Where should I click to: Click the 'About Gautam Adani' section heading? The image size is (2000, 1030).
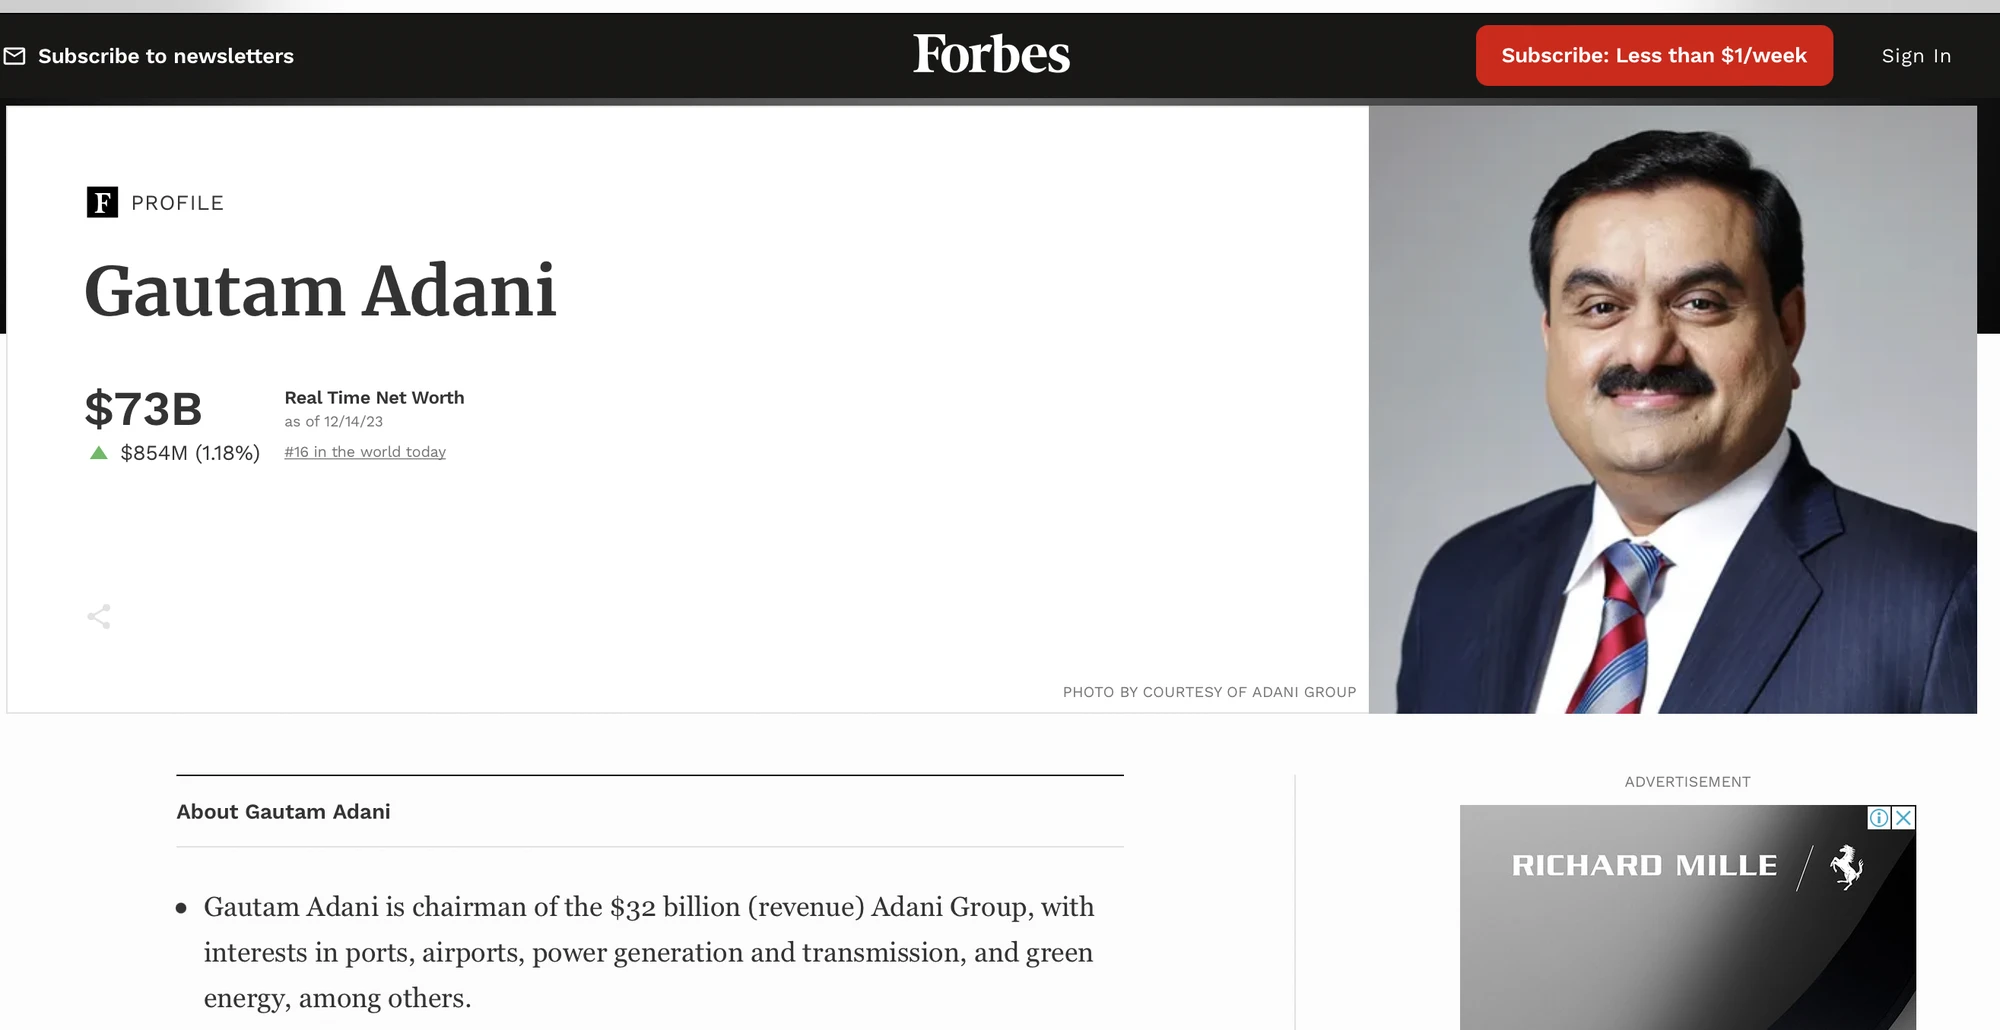(x=283, y=811)
